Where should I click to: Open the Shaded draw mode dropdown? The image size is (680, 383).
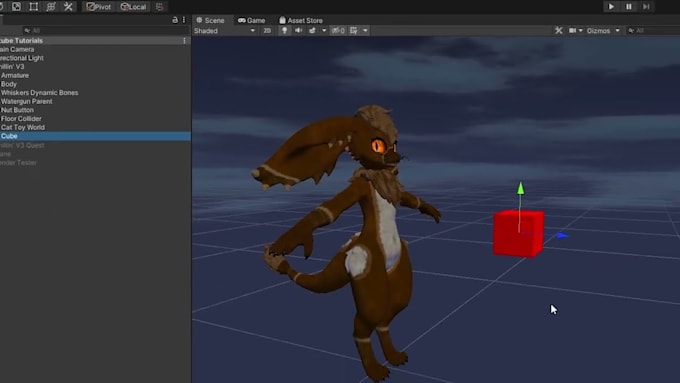pos(225,30)
